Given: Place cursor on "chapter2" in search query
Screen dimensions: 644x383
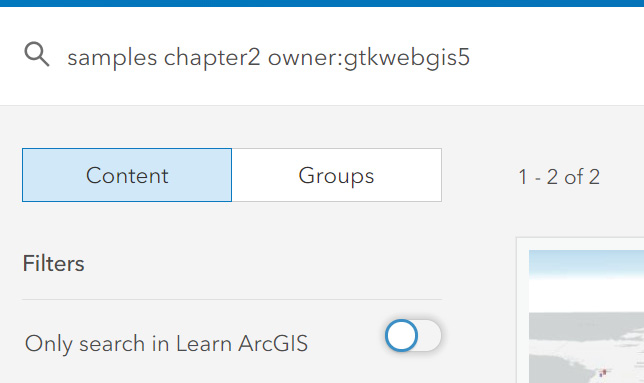Looking at the screenshot, I should (212, 57).
